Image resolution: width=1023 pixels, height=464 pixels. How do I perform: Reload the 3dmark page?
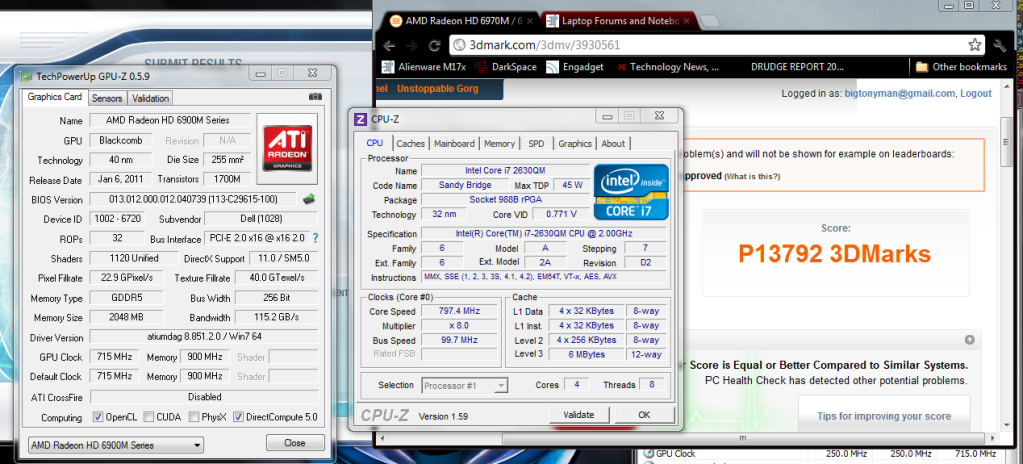coord(434,46)
